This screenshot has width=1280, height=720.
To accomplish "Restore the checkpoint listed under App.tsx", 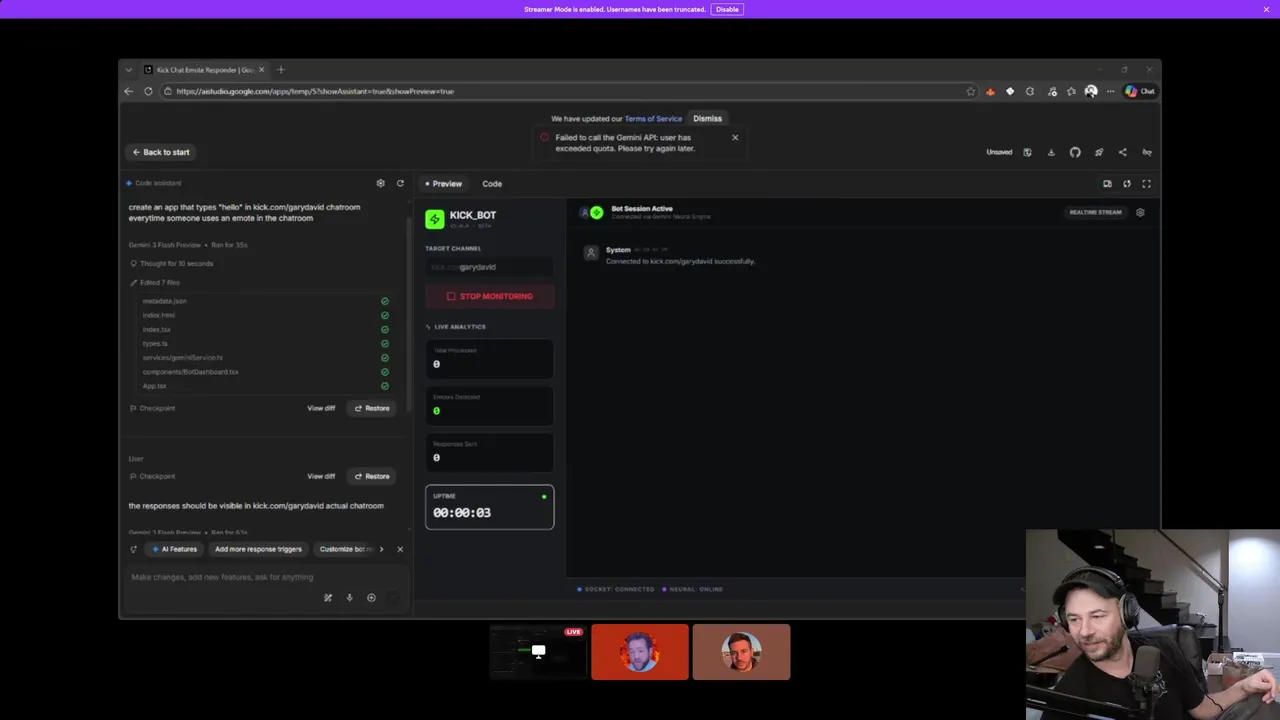I will 372,408.
